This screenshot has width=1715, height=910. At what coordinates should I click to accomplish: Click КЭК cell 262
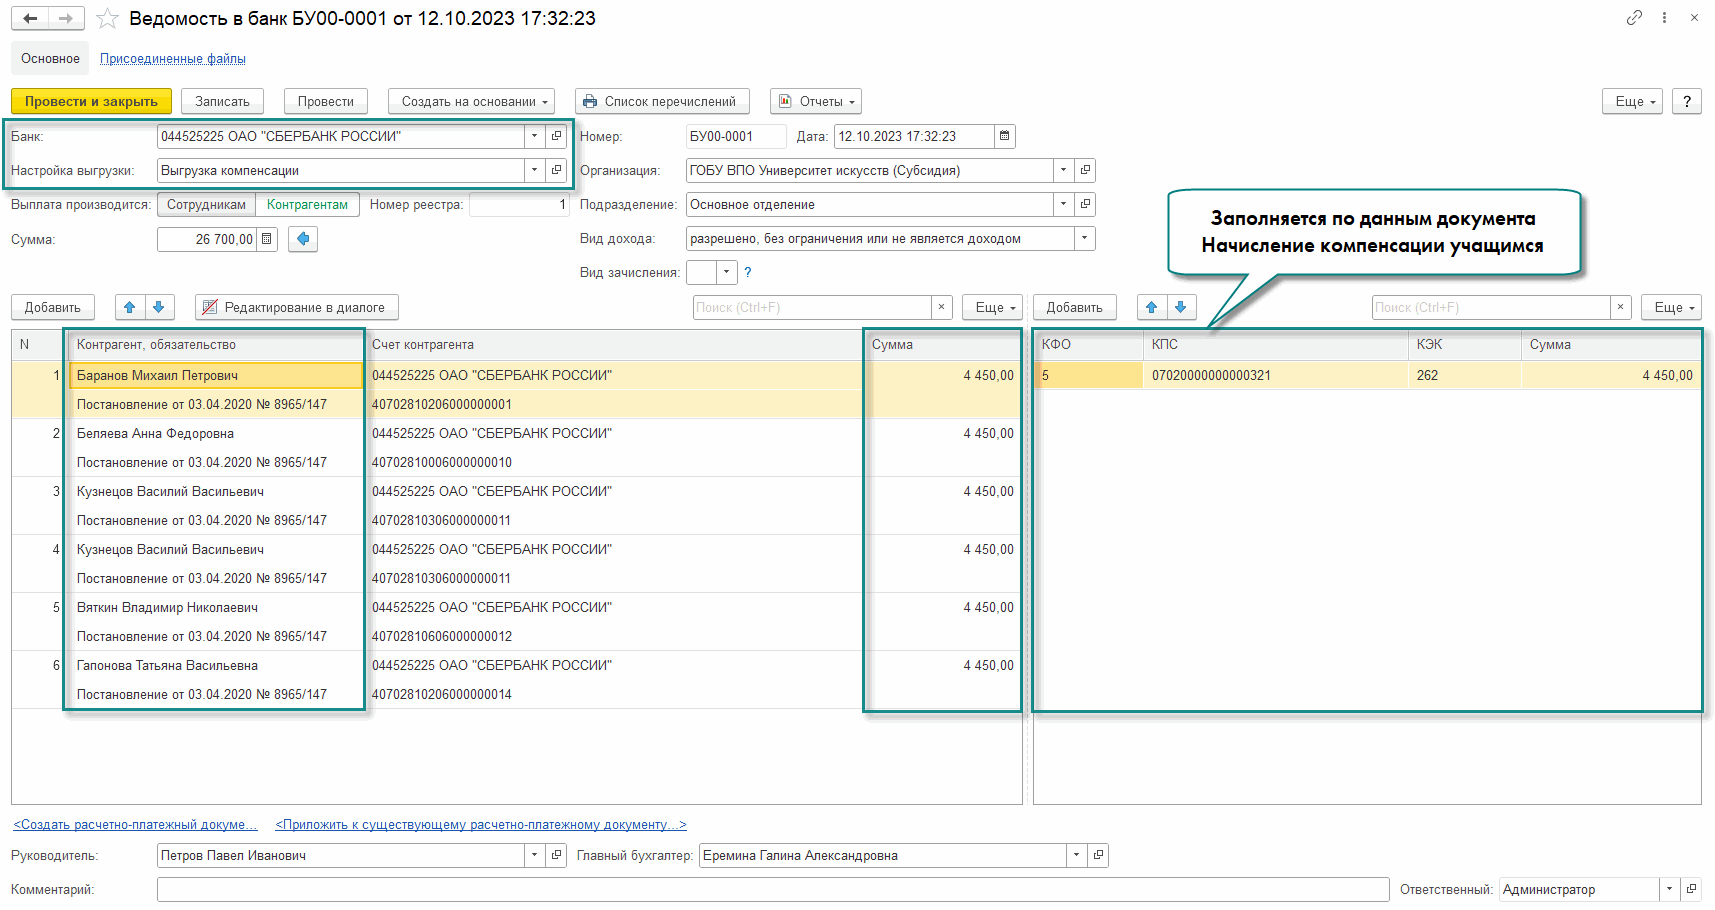coord(1465,375)
